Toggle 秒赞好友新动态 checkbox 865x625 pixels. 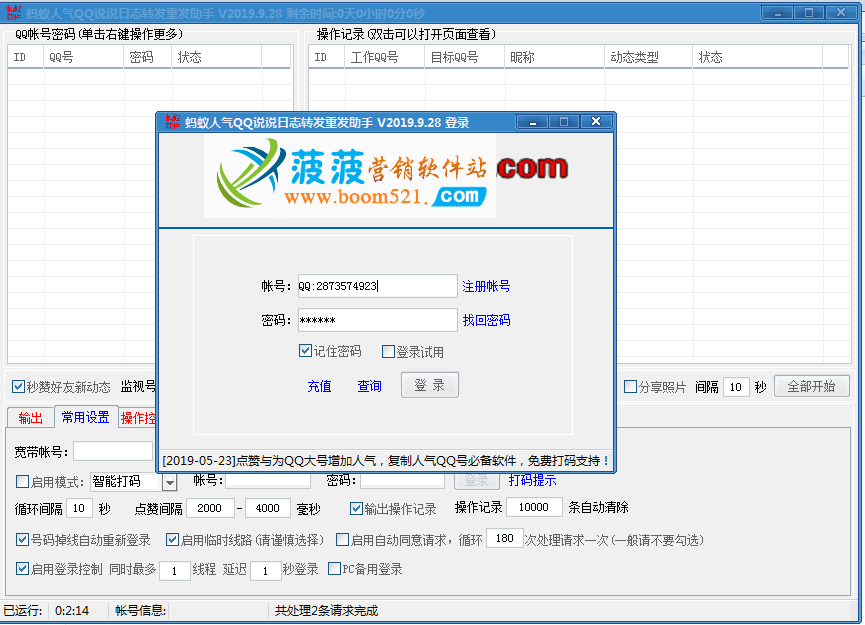point(61,387)
